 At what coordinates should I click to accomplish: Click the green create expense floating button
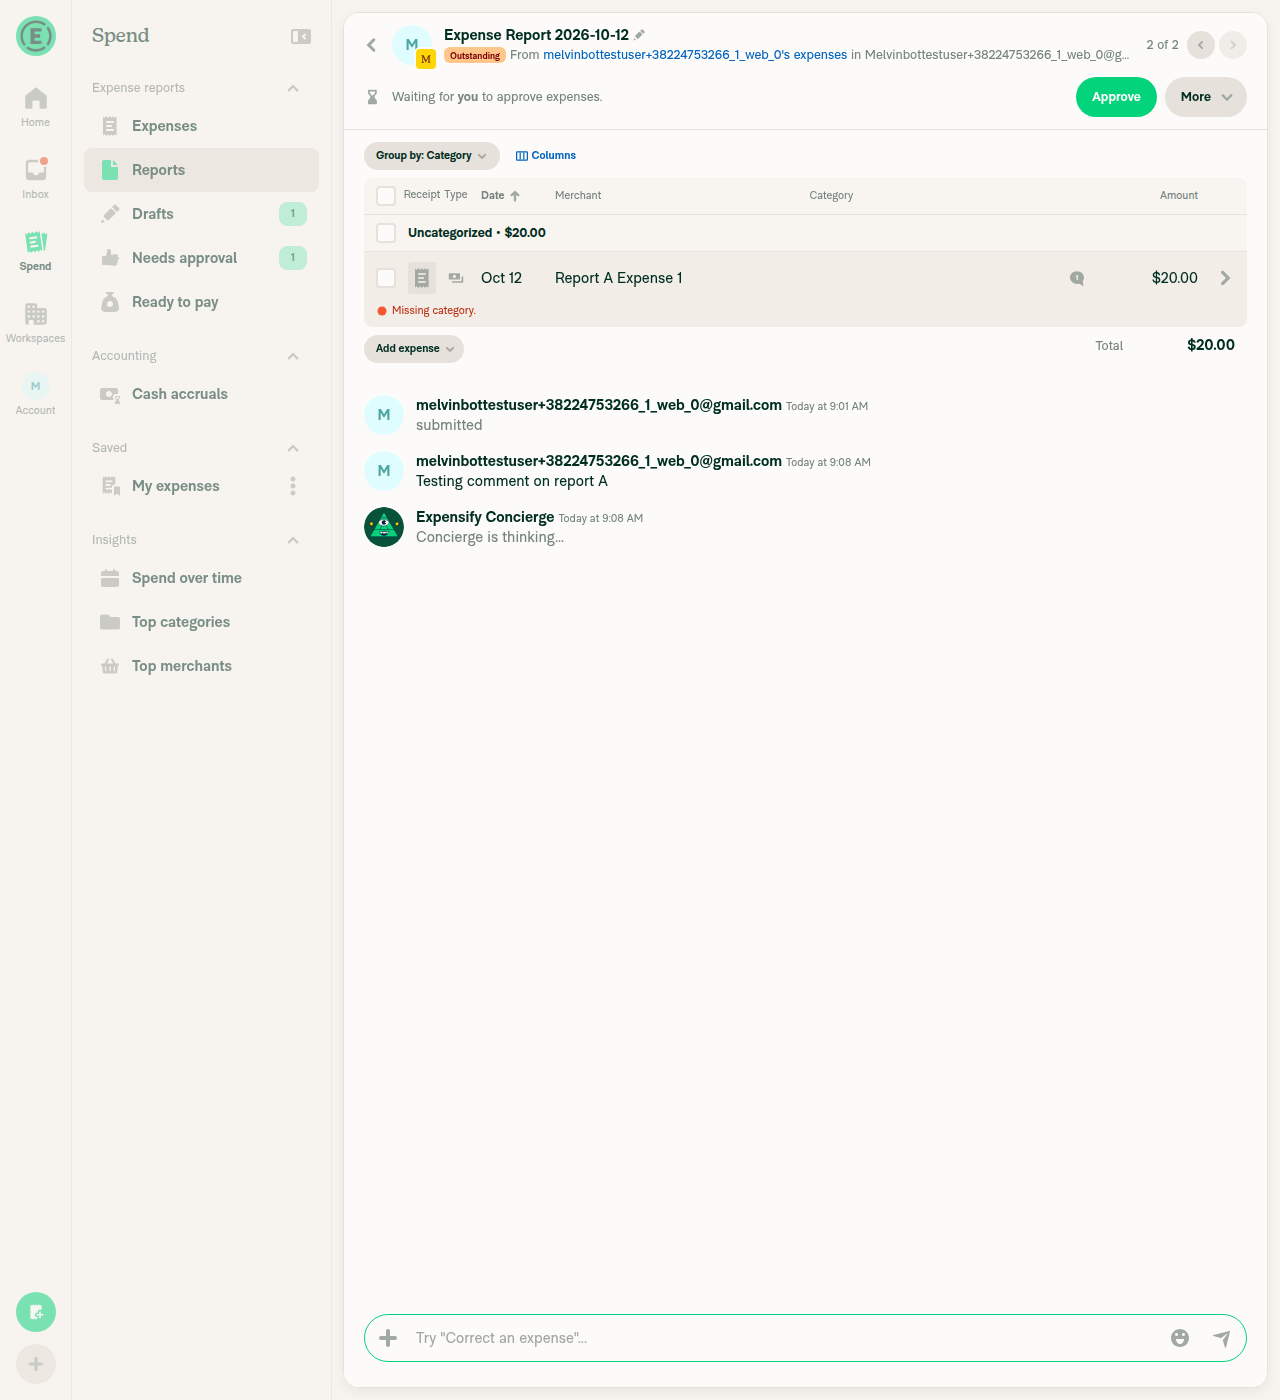(x=36, y=1312)
